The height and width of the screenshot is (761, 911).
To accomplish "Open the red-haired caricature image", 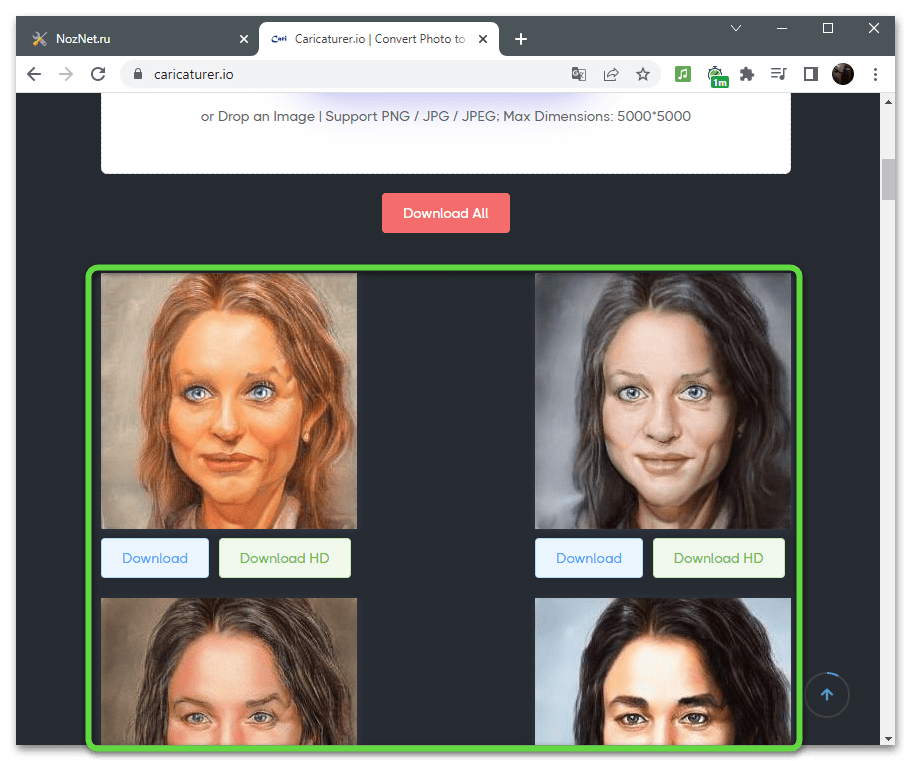I will click(x=229, y=401).
